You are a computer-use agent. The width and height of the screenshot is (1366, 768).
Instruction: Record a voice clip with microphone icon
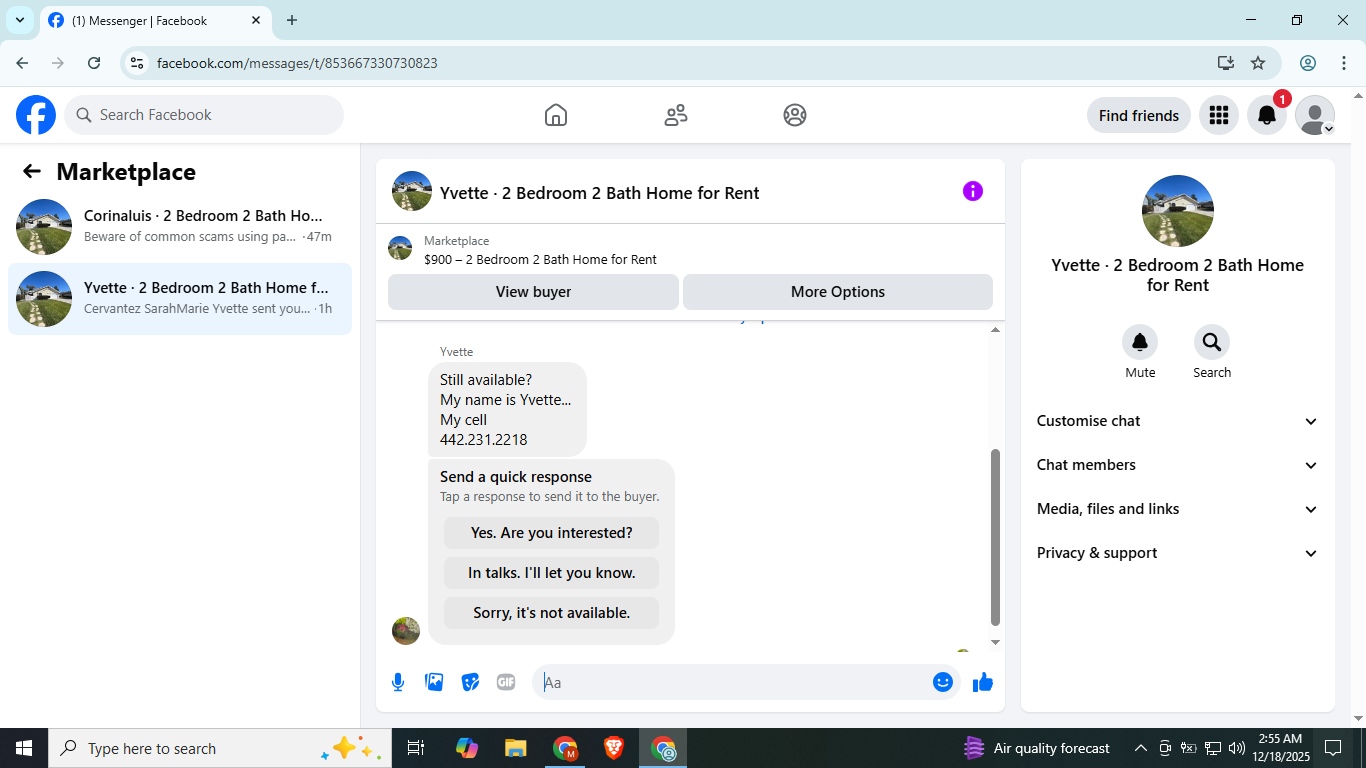(x=398, y=682)
